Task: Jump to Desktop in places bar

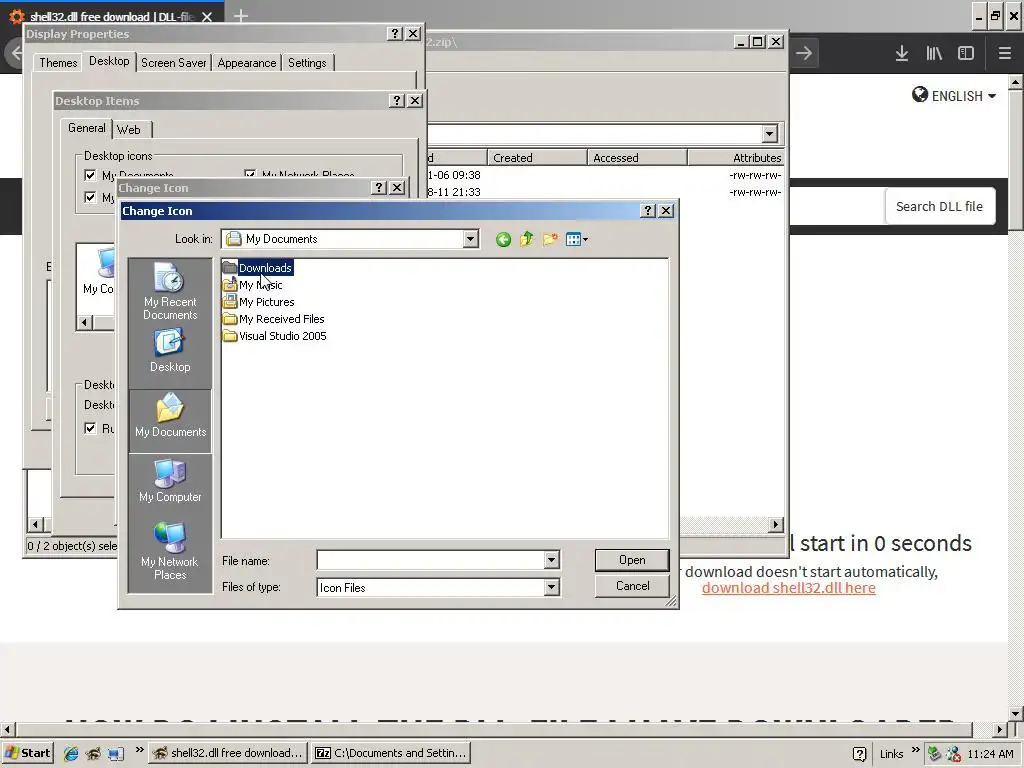Action: pyautogui.click(x=170, y=350)
